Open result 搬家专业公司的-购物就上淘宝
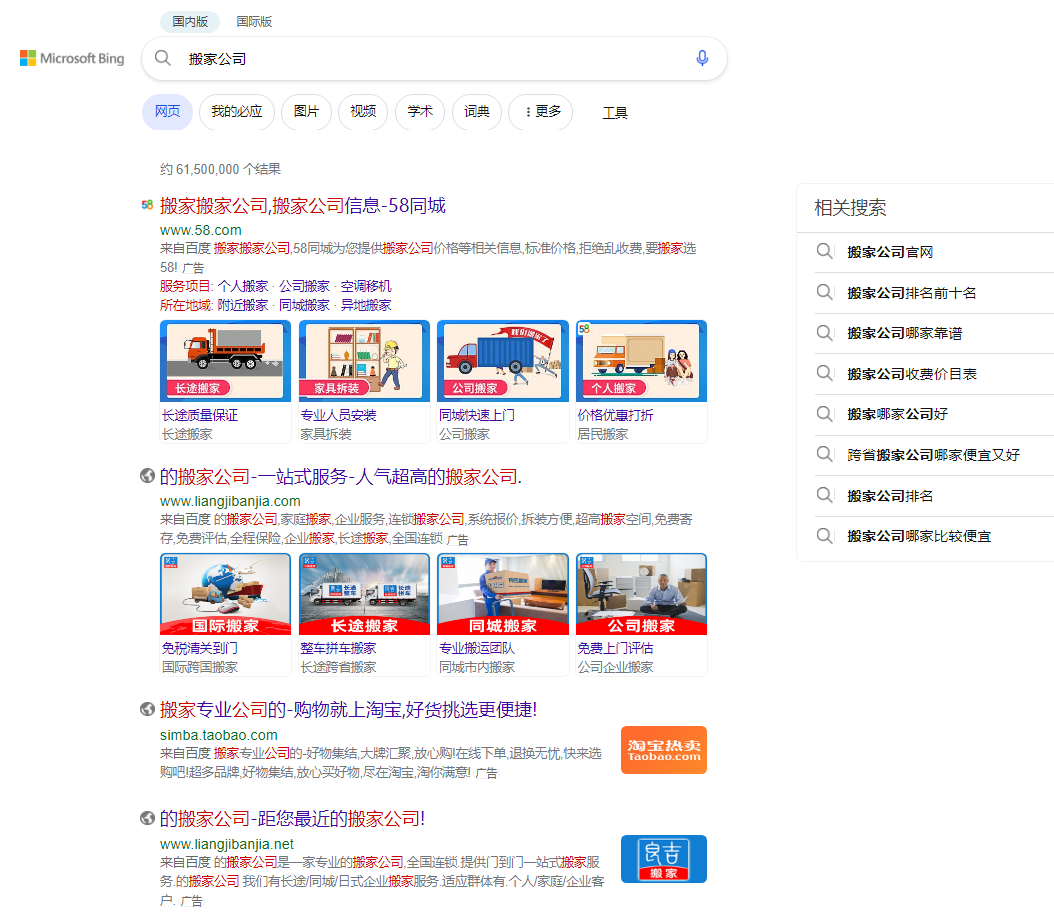Screen dimensions: 1054x914 point(348,710)
